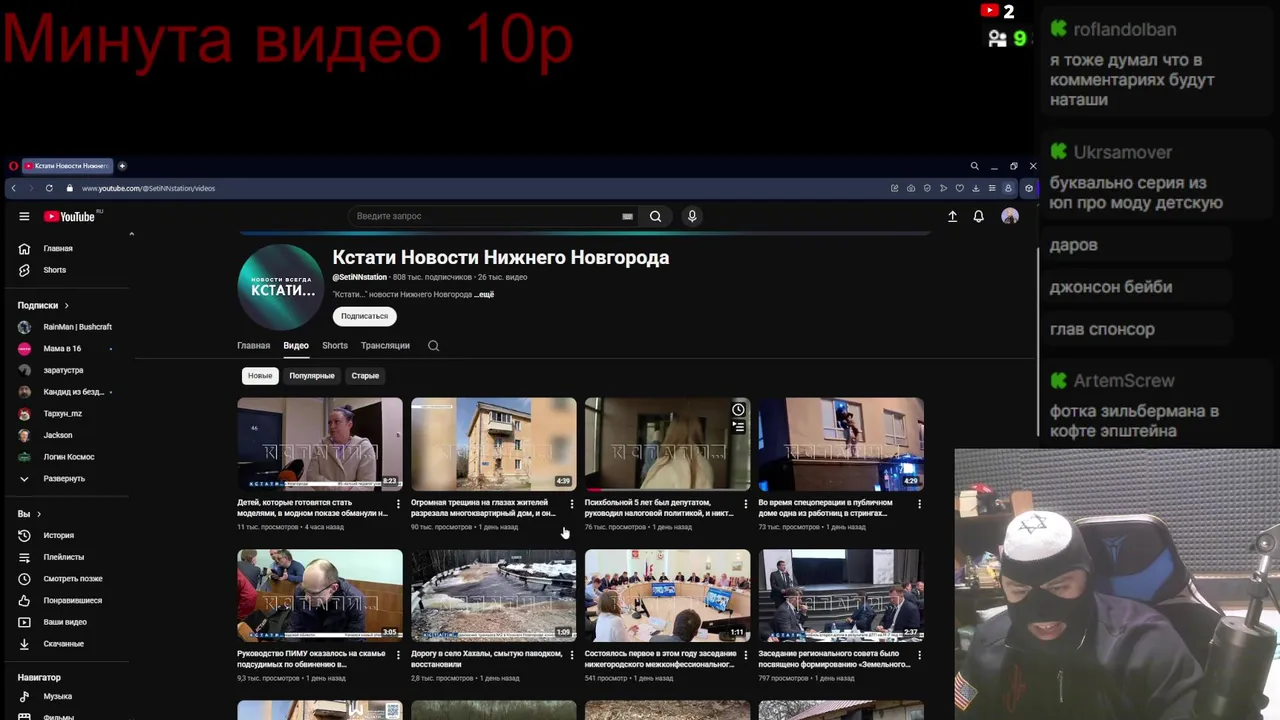Open browser downloads icon in address bar

[x=976, y=188]
